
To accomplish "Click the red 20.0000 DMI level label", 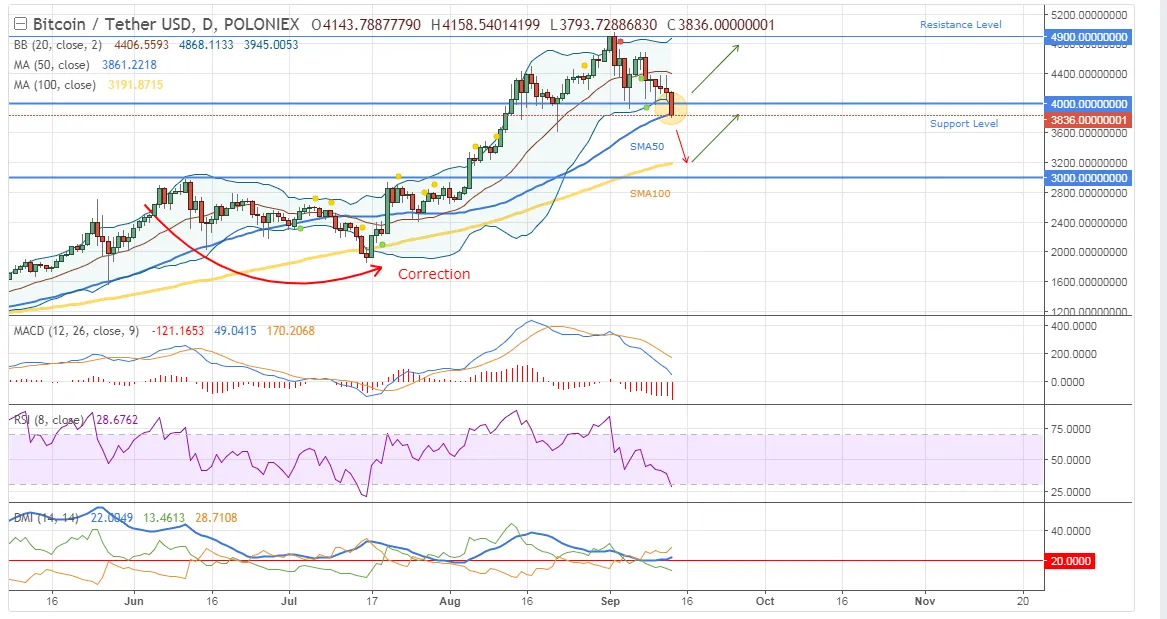I will coord(1070,561).
